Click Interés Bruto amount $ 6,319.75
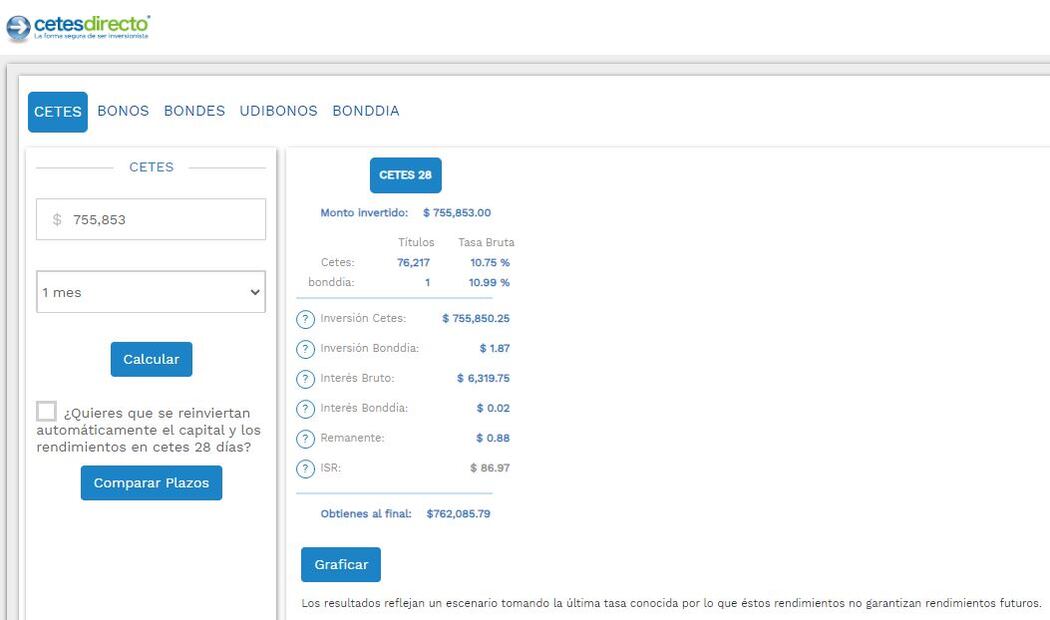This screenshot has width=1050, height=620. pos(483,378)
